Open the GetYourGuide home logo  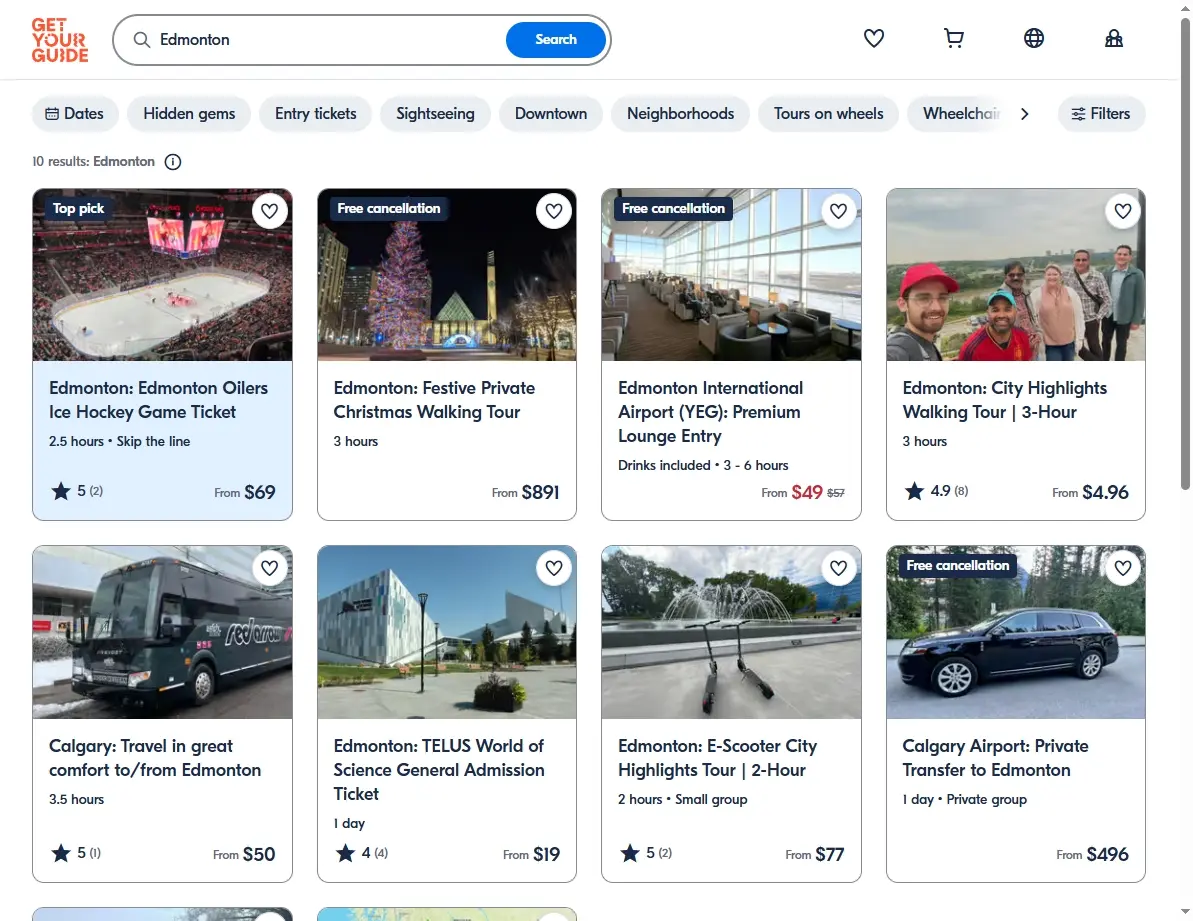[x=59, y=40]
